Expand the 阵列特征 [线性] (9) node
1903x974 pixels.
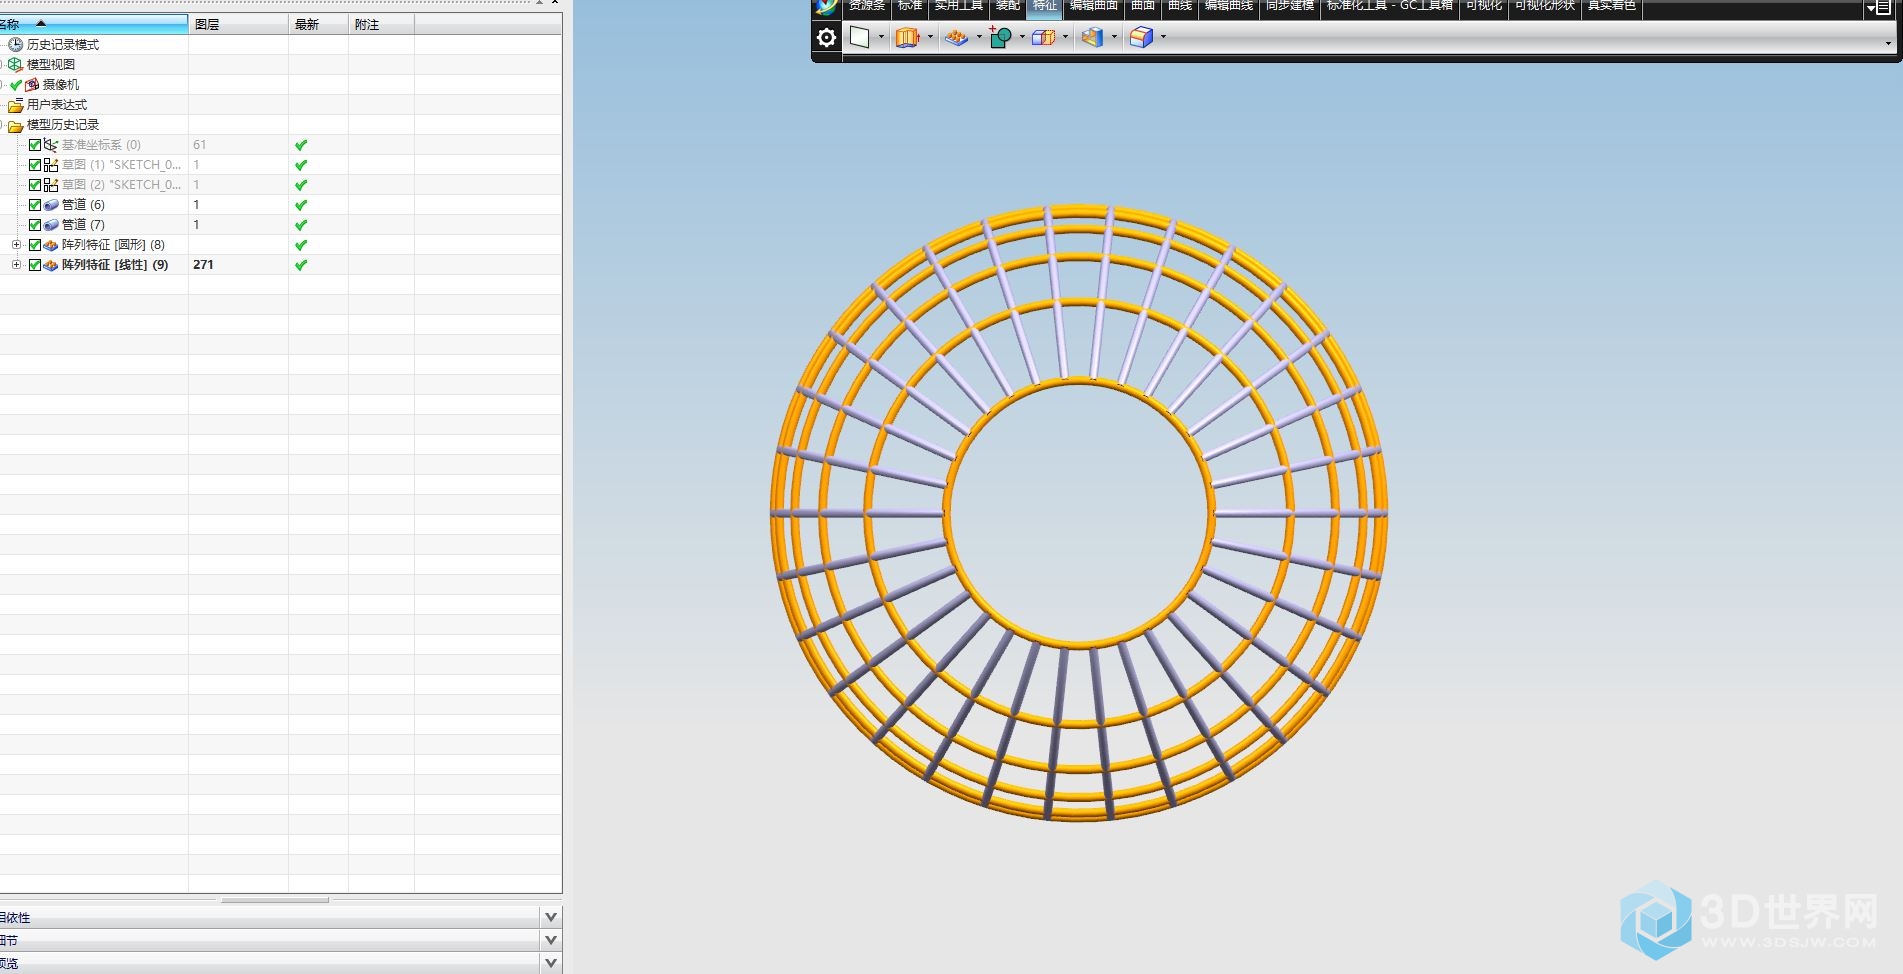pos(16,265)
